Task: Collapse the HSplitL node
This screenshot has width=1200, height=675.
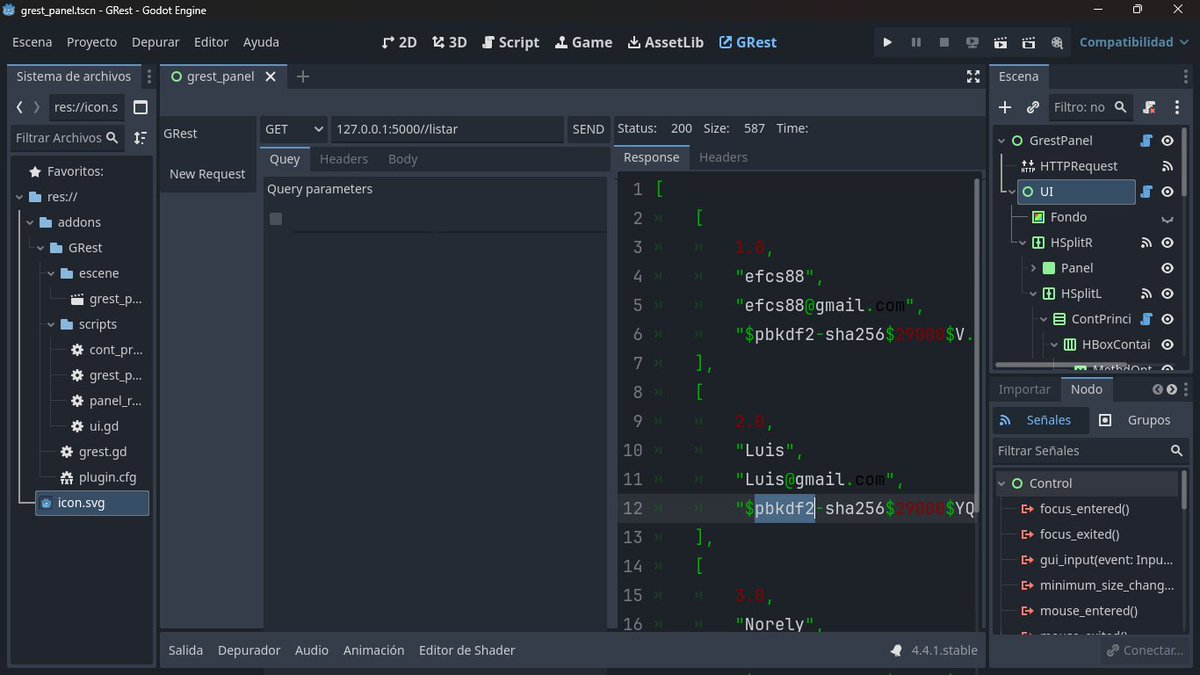Action: pyautogui.click(x=1033, y=293)
